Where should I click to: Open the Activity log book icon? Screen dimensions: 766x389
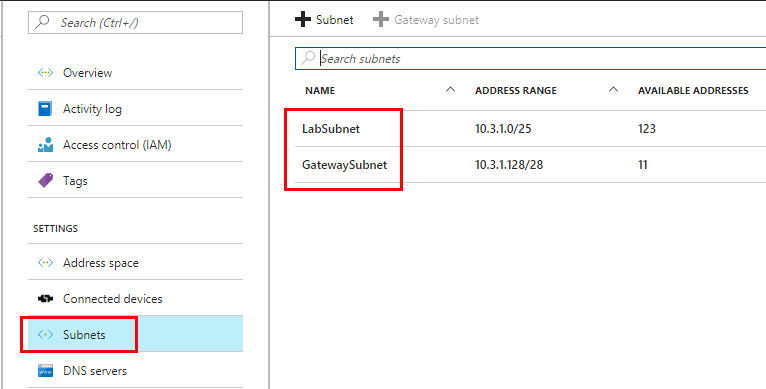click(x=45, y=108)
